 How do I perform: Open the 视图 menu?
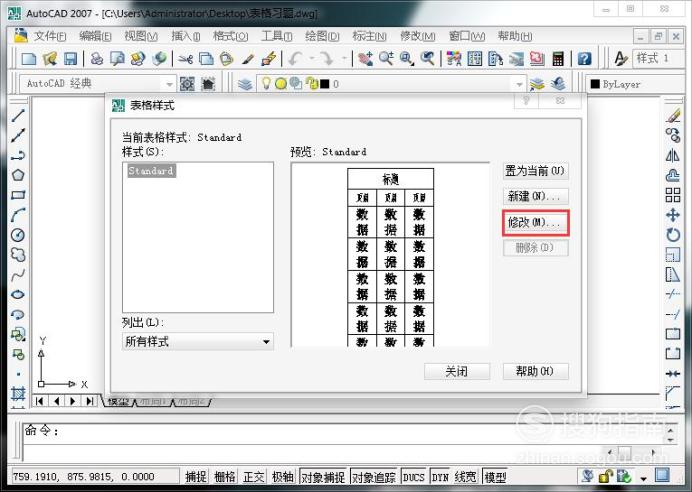tap(141, 36)
